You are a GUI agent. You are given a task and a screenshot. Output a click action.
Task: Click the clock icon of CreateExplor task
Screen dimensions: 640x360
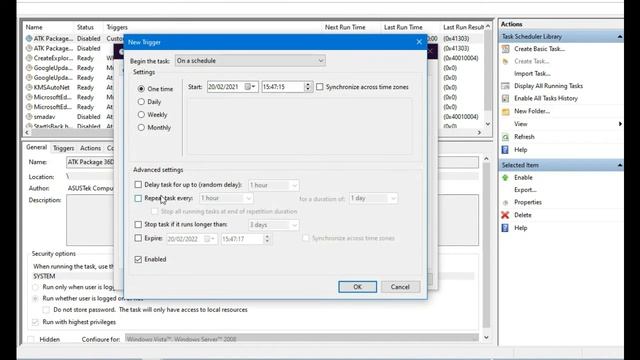tap(29, 58)
